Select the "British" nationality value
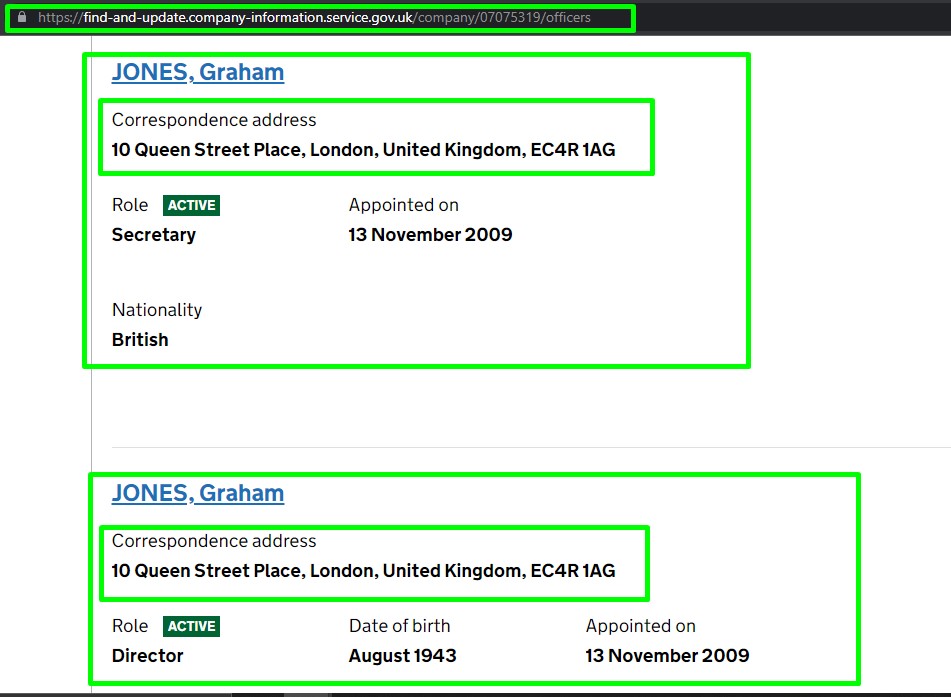Viewport: 951px width, 697px height. [x=140, y=340]
